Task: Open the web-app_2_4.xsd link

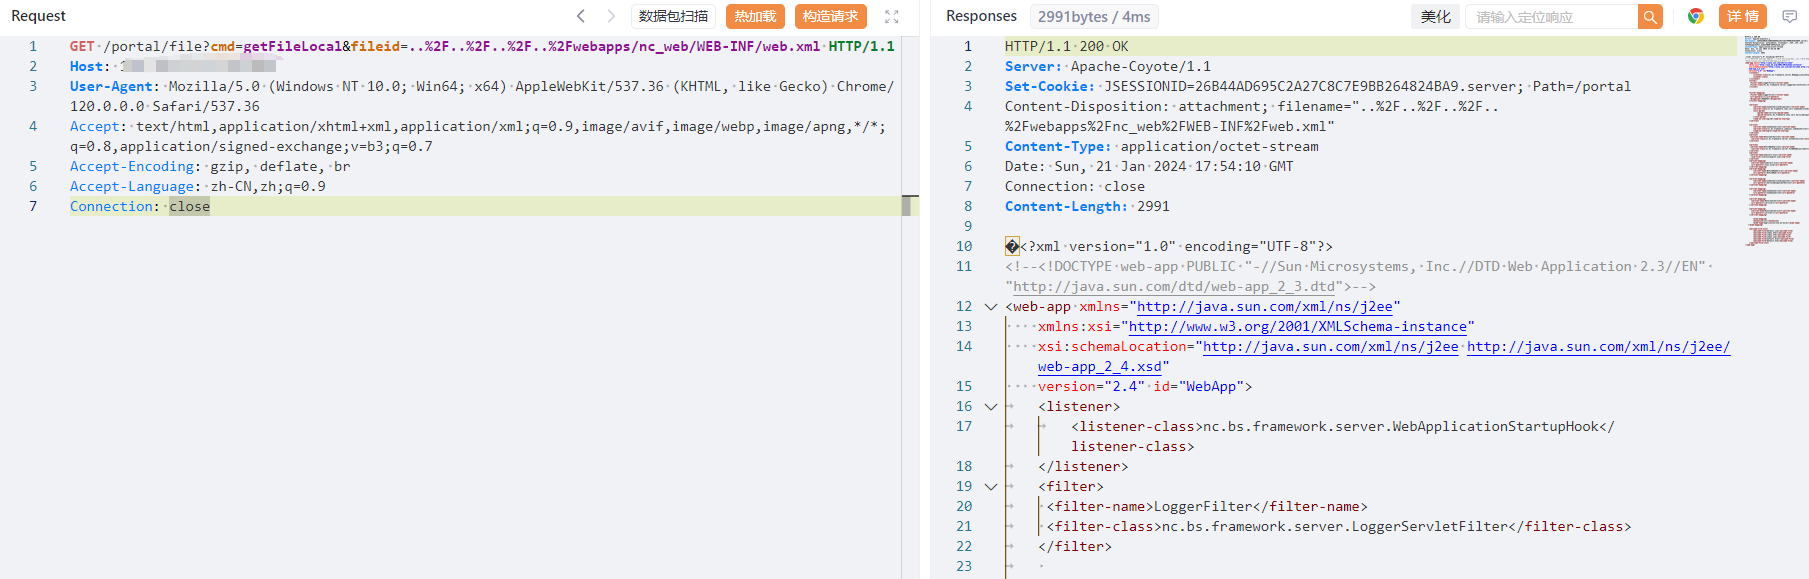Action: click(1099, 367)
